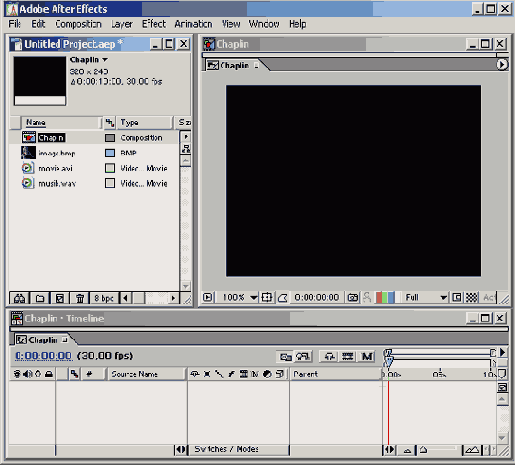Click the region of interest icon

pos(457,297)
